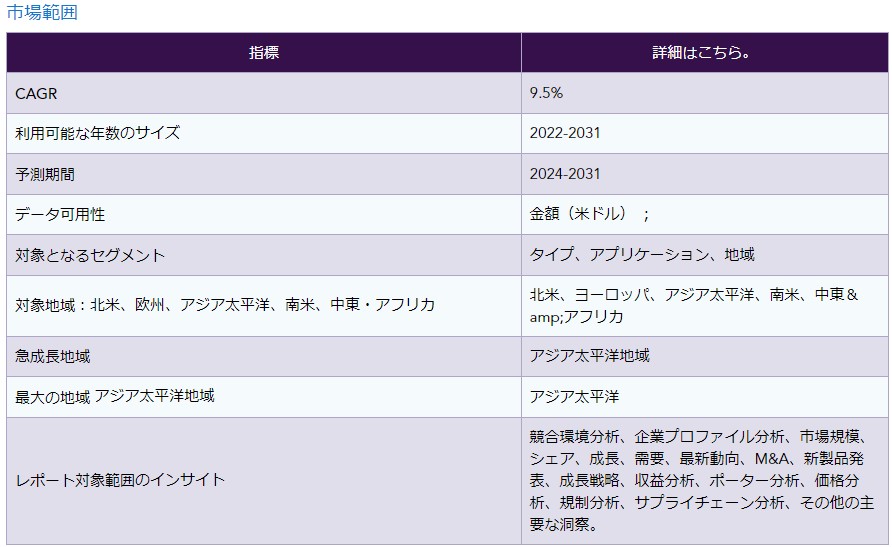Viewport: 892px width, 547px height.
Task: Click the 競合環境分析 insights description cell
Action: coord(705,480)
